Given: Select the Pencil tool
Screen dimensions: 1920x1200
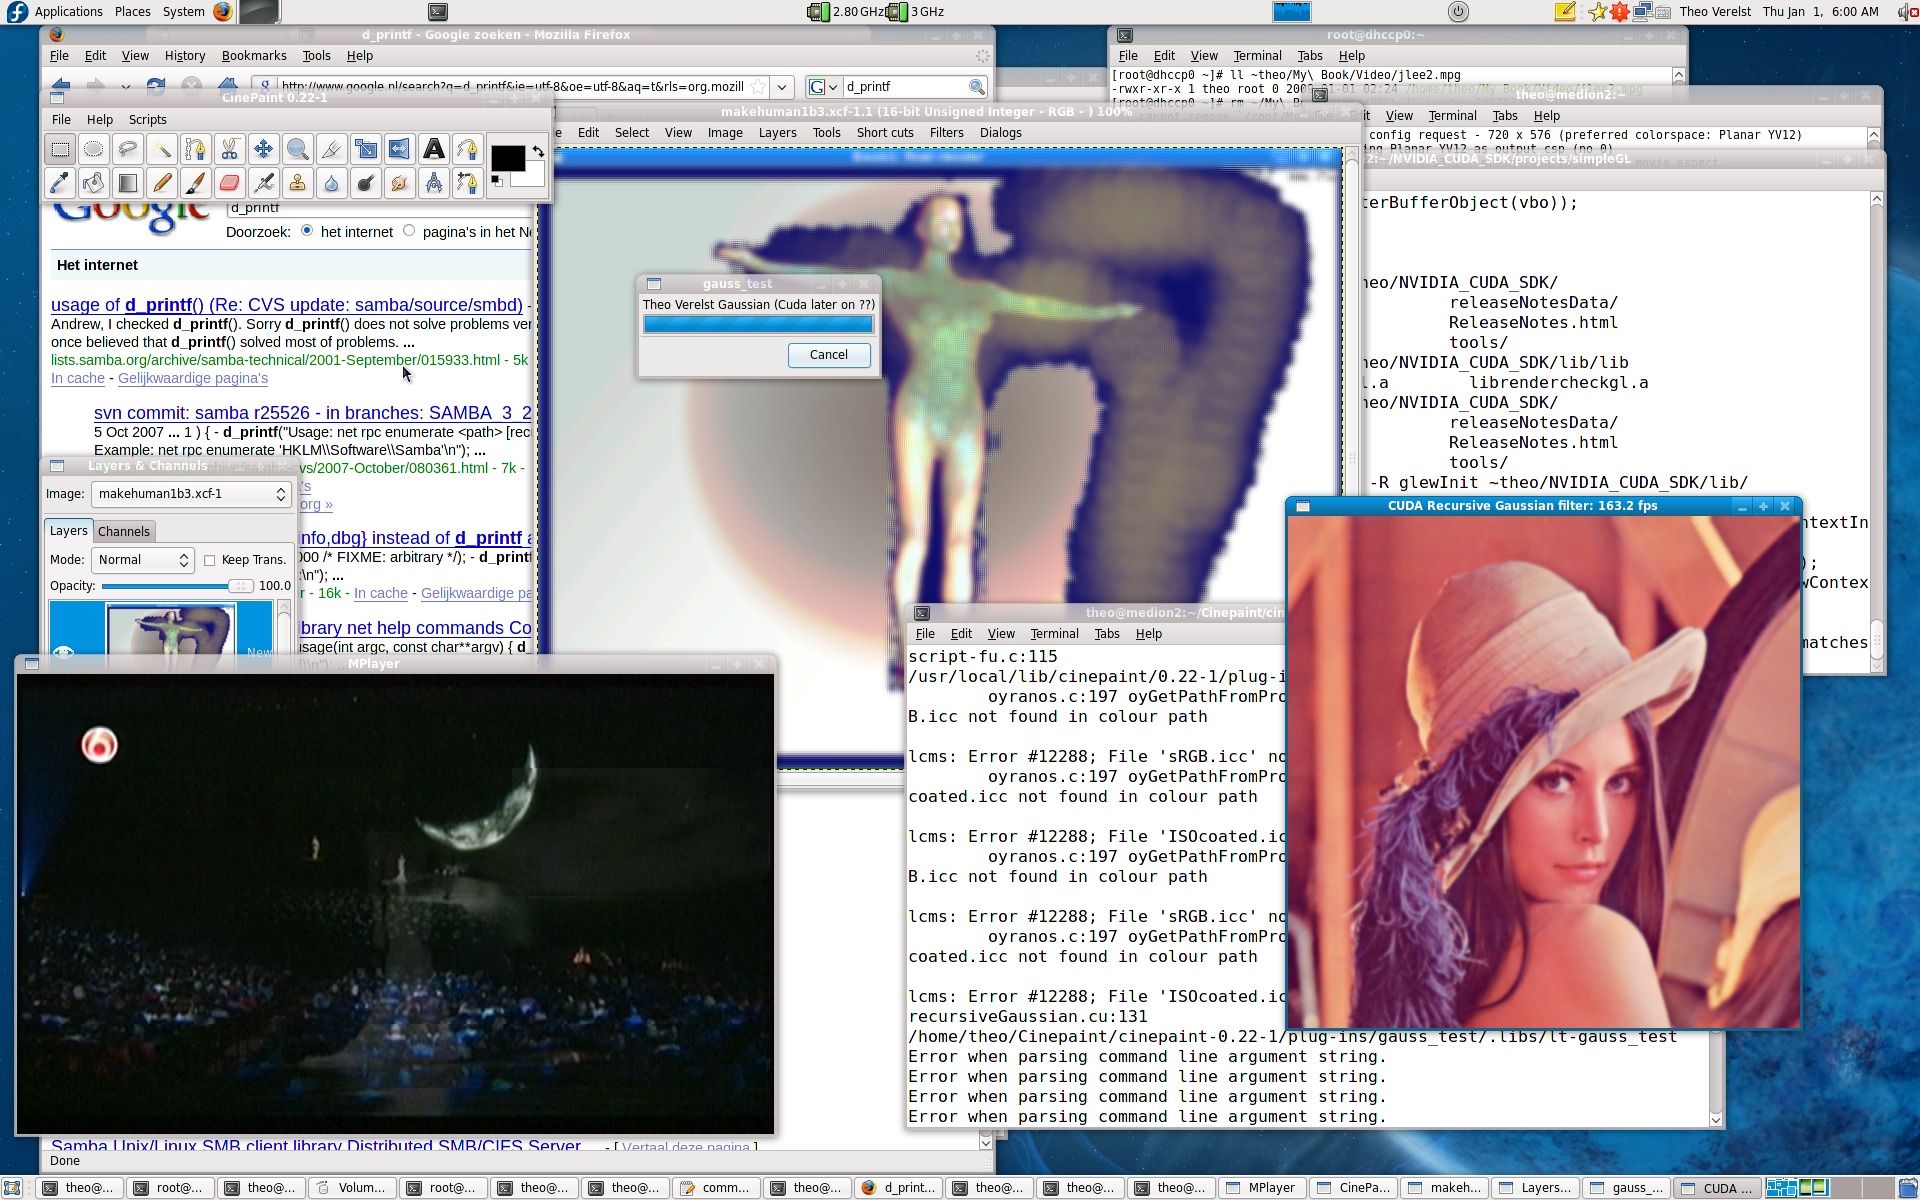Looking at the screenshot, I should pos(162,183).
